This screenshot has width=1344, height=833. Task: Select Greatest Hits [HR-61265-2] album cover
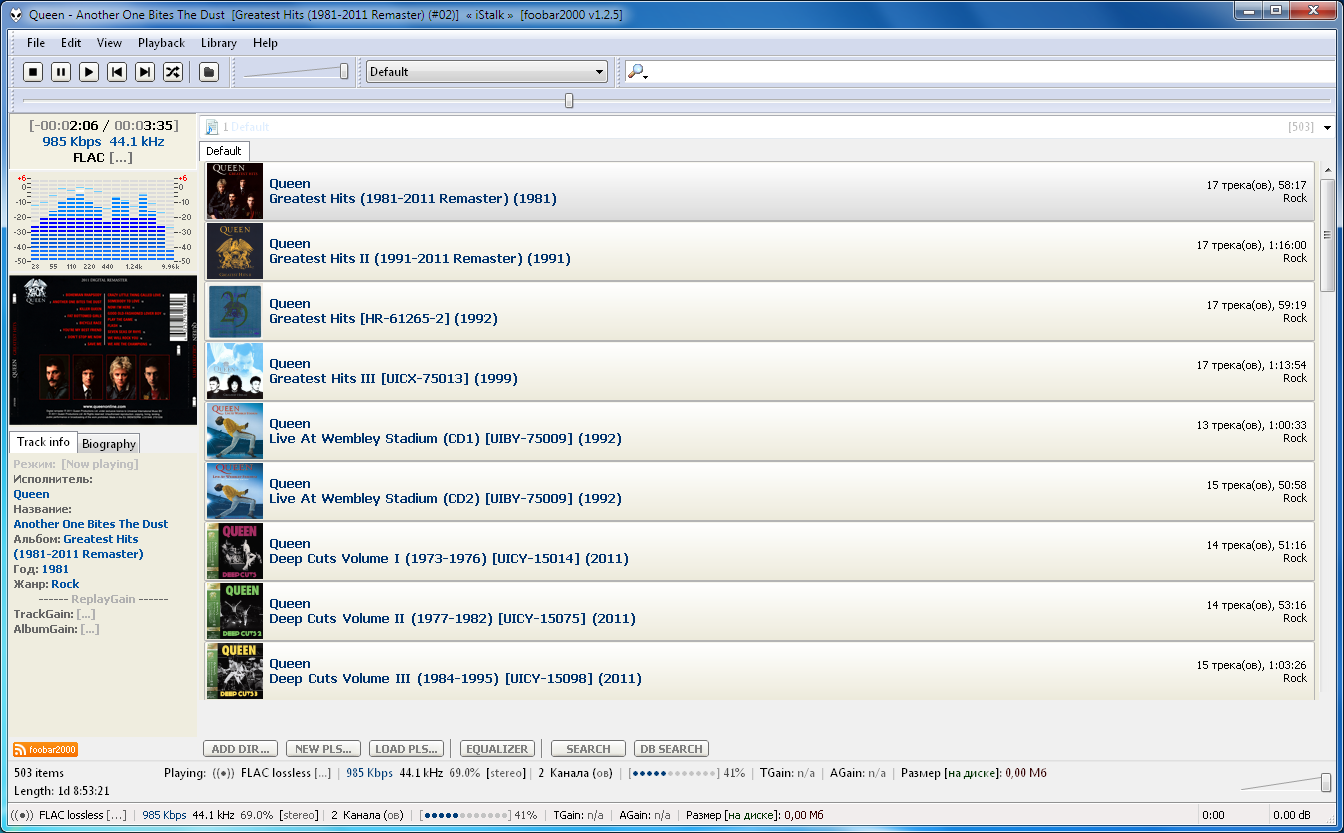point(235,311)
